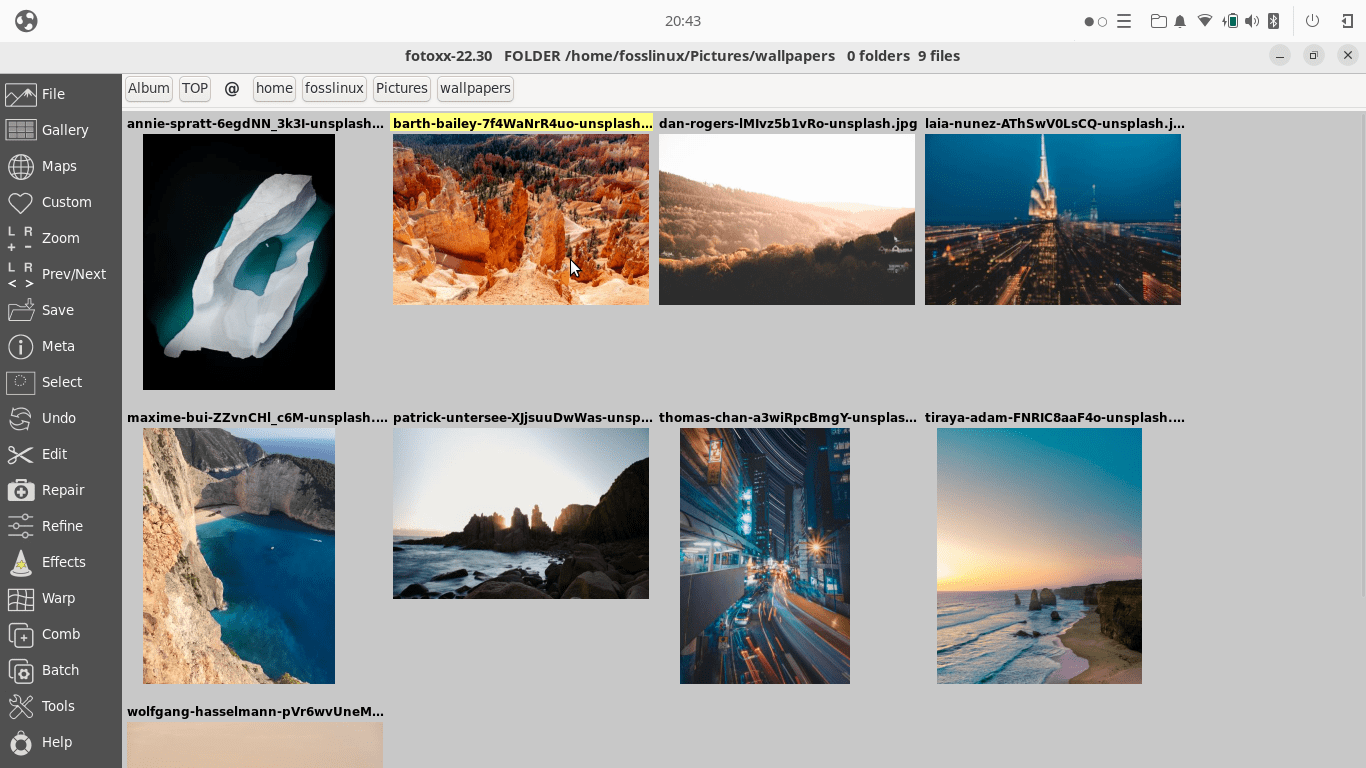Select the Zoom tool

60,238
